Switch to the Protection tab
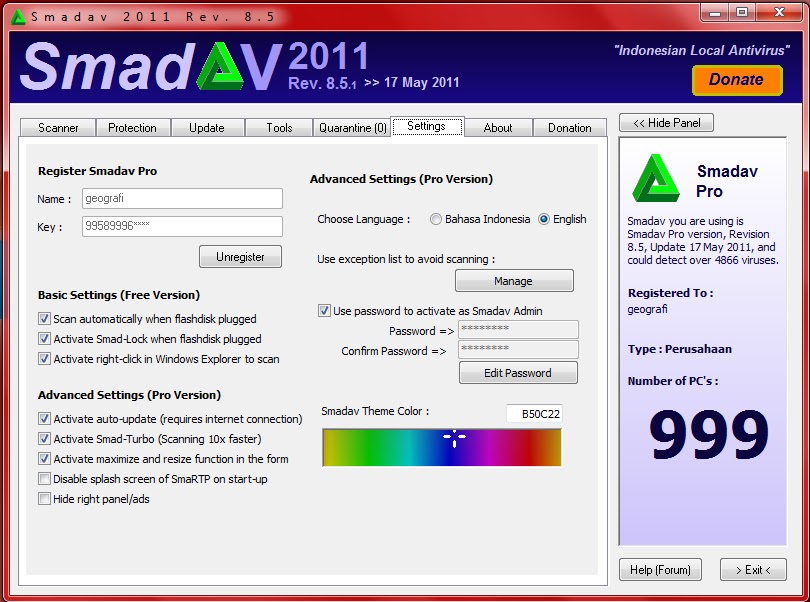Image resolution: width=810 pixels, height=602 pixels. [x=132, y=128]
